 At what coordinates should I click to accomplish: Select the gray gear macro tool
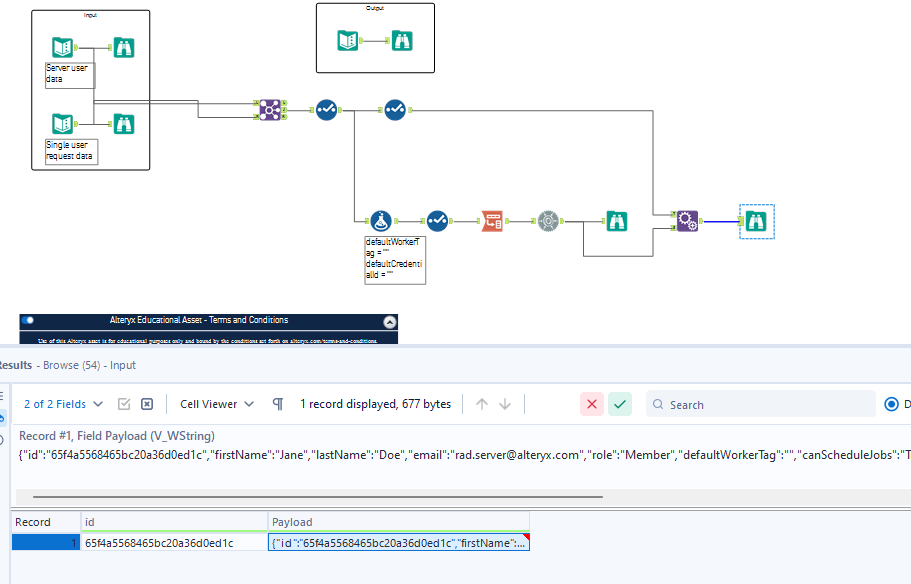pyautogui.click(x=548, y=220)
